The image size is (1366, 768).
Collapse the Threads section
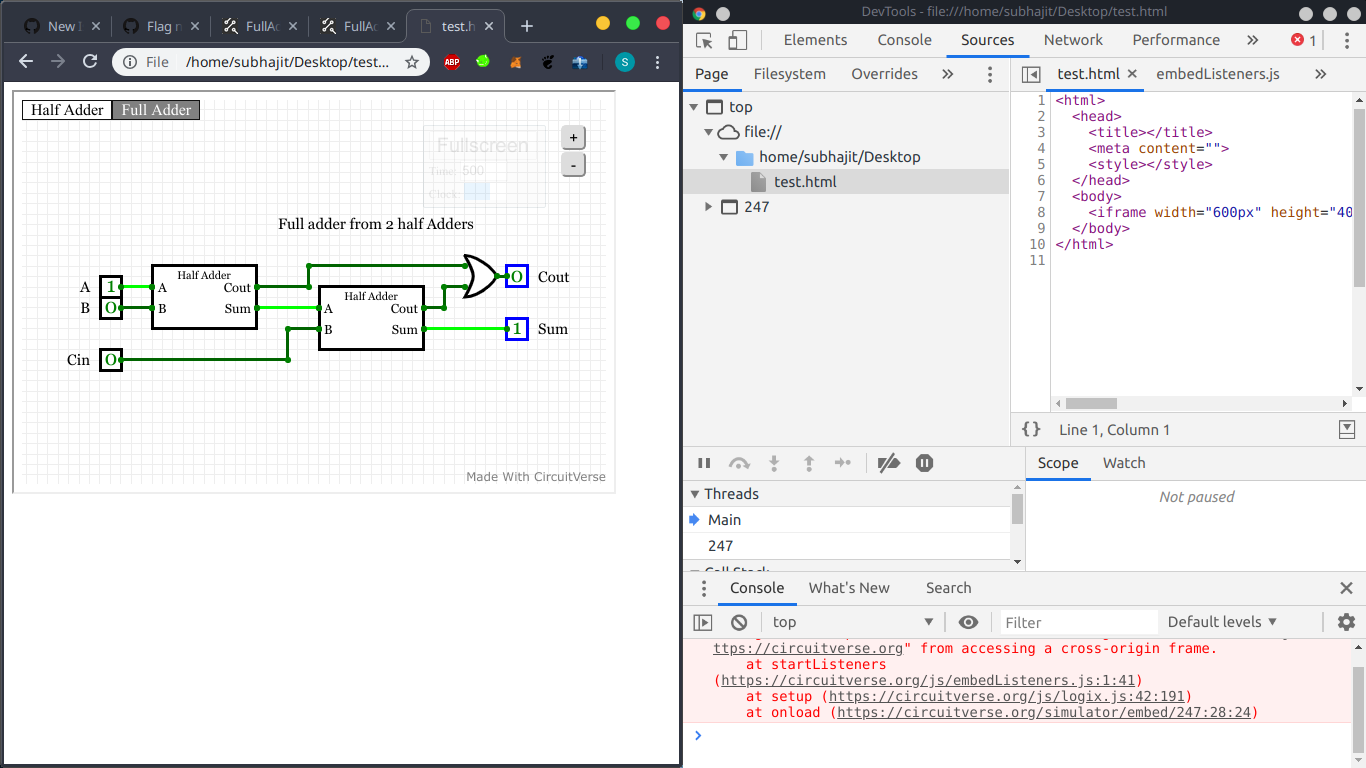(x=694, y=494)
